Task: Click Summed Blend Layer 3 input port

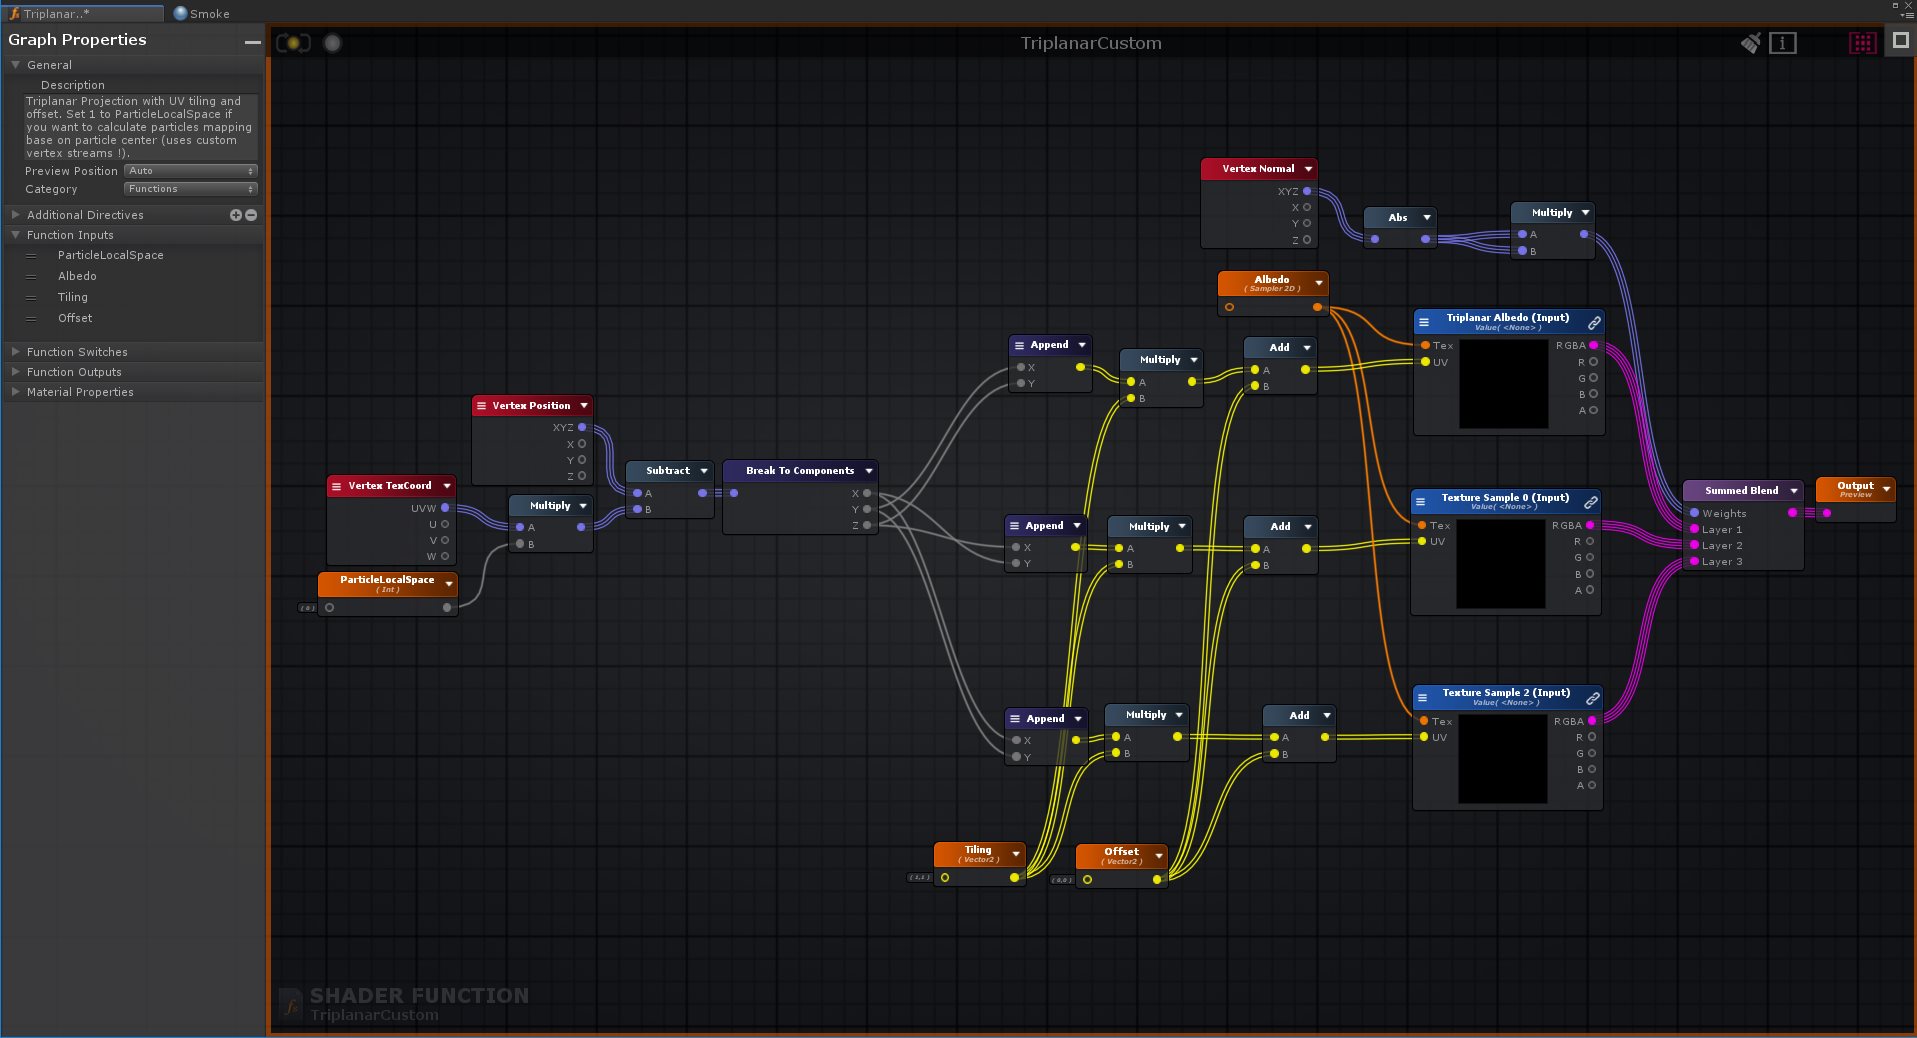Action: [x=1694, y=562]
